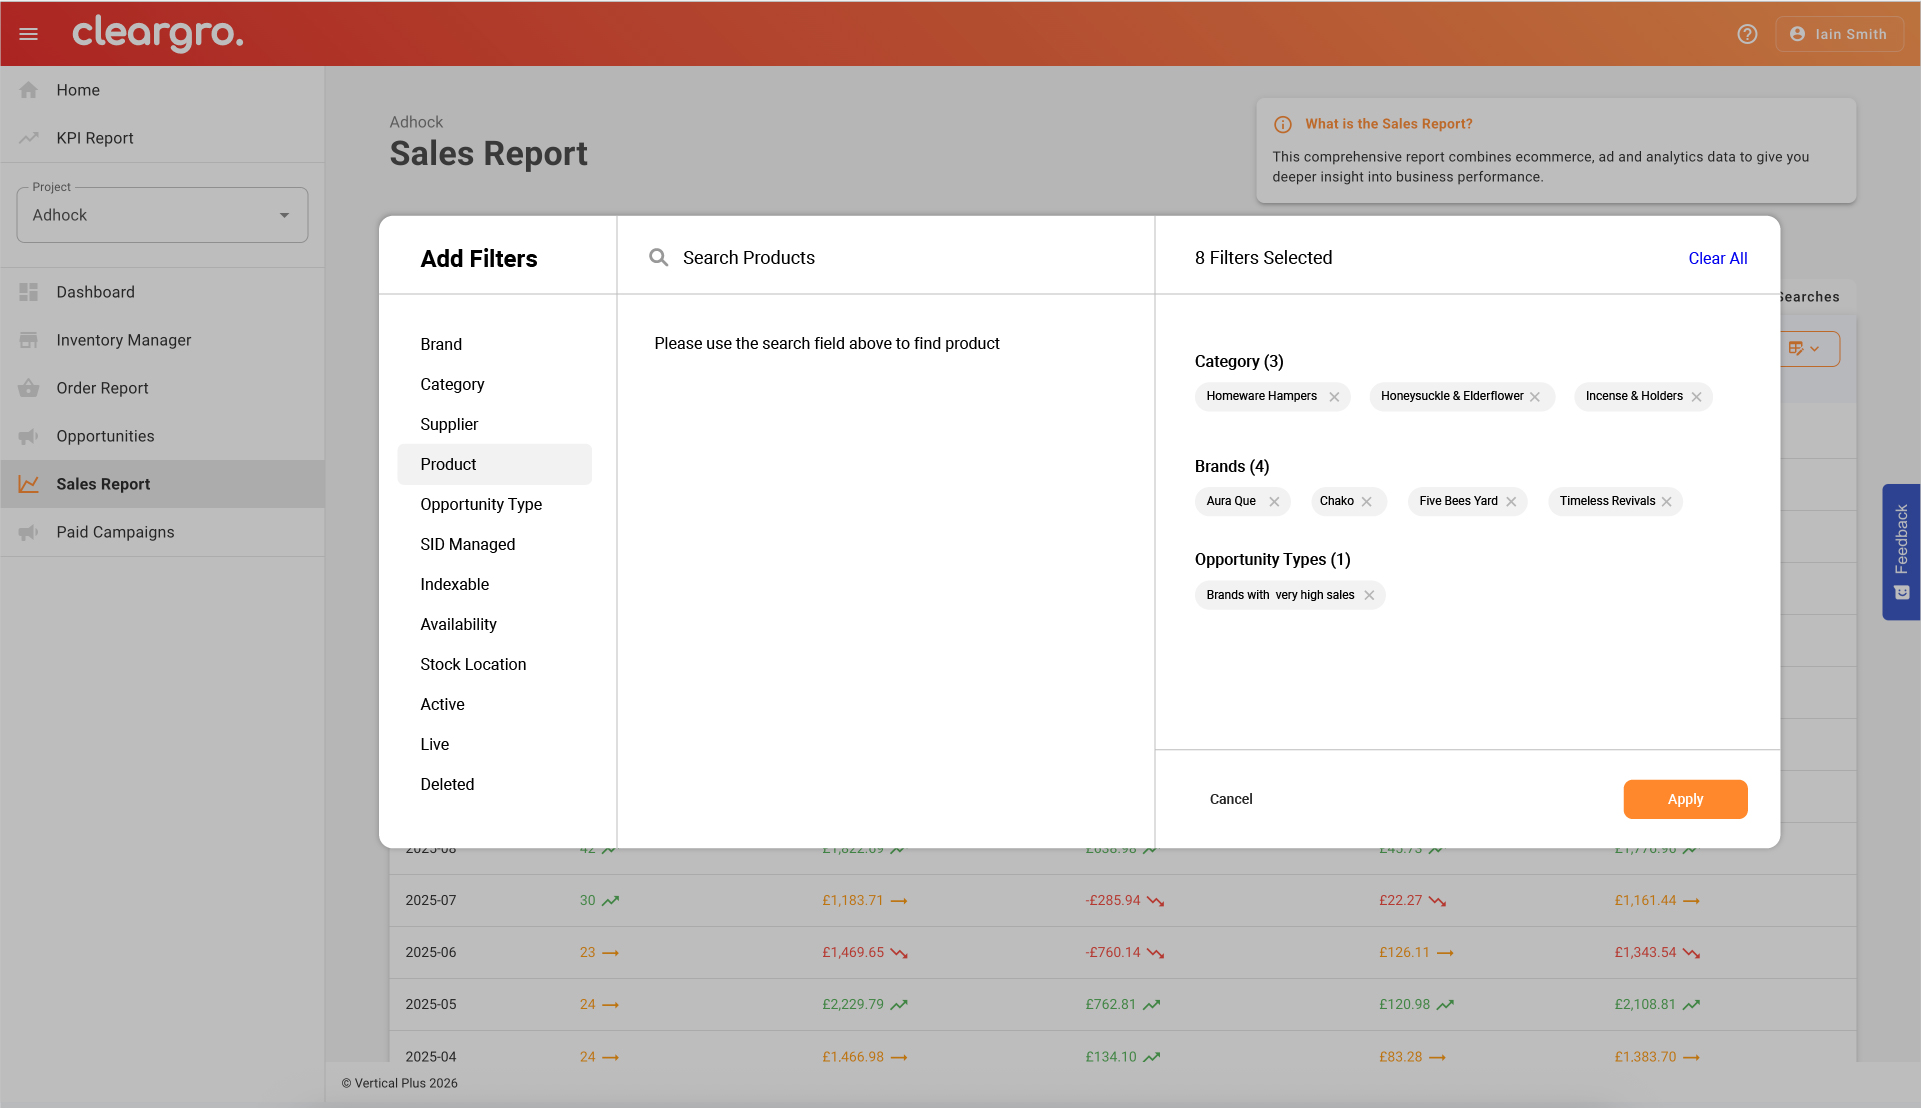Remove the Brands with very high sales chip

point(1369,596)
